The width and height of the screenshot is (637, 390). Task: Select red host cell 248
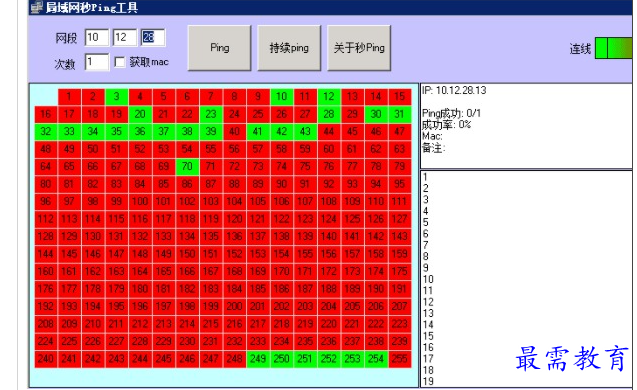pos(234,359)
